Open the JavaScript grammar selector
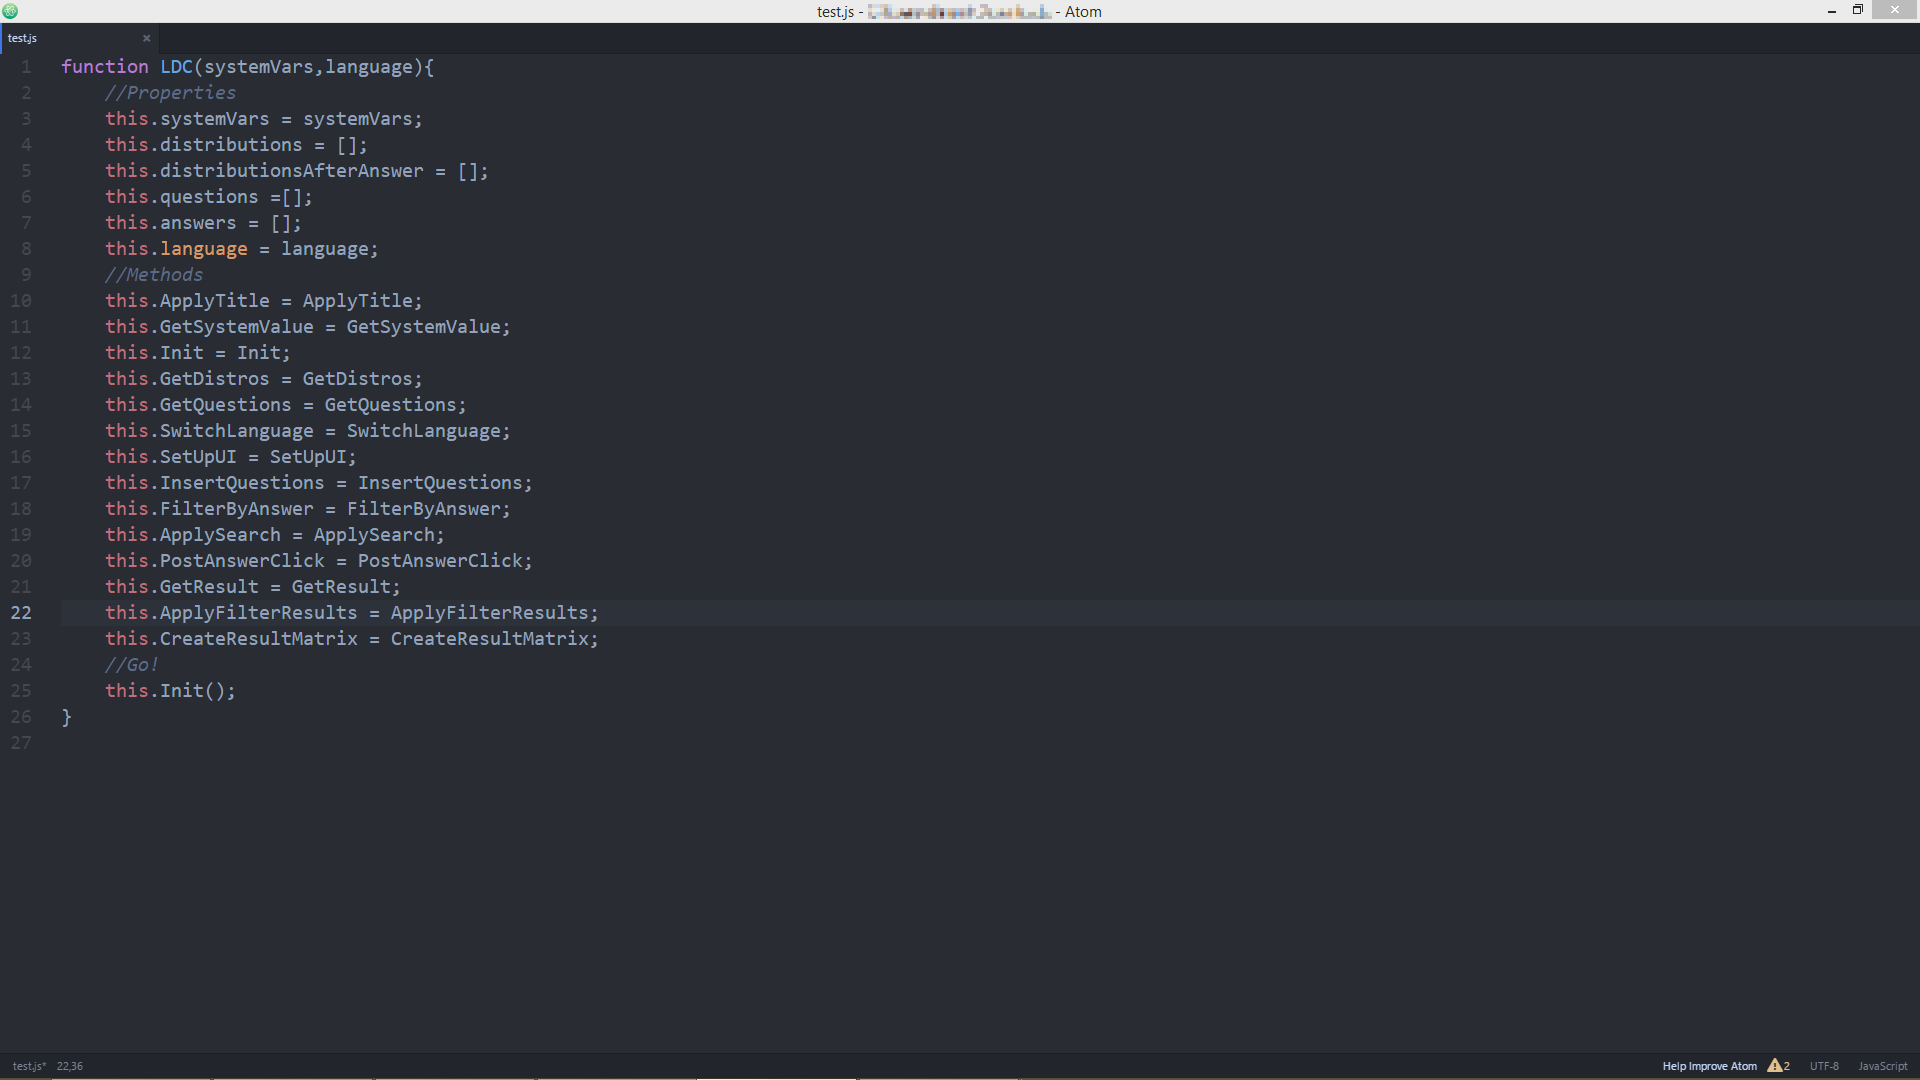 1884,1066
